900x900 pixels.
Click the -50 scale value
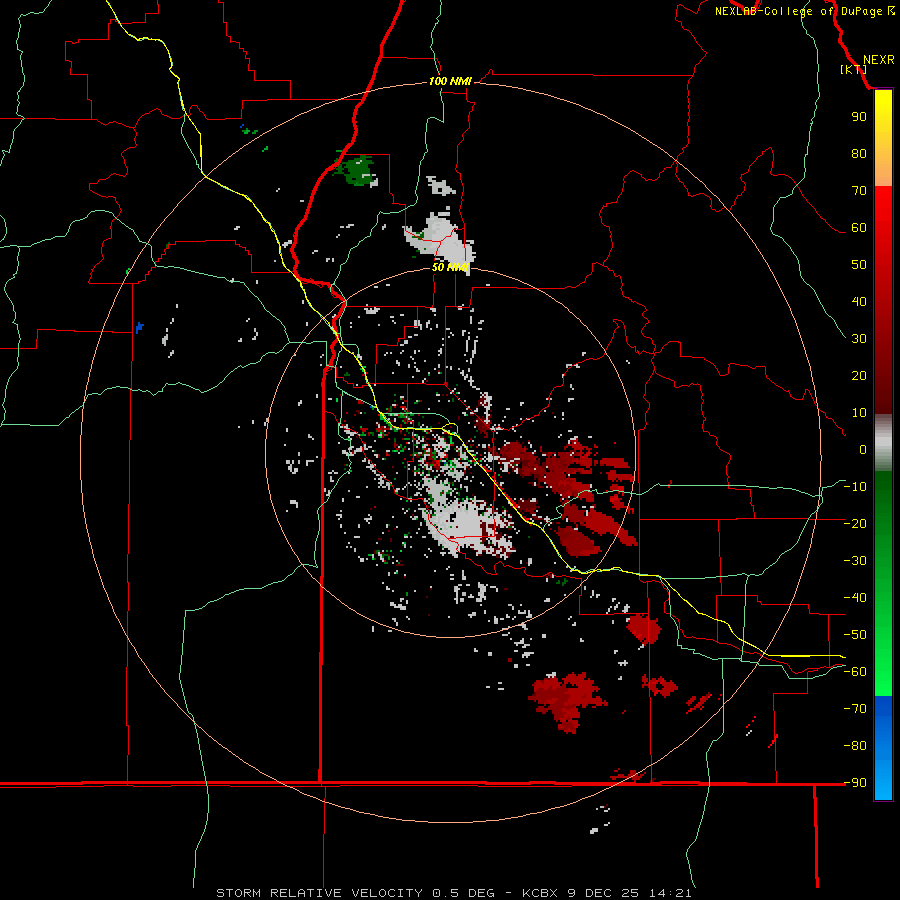tap(855, 635)
